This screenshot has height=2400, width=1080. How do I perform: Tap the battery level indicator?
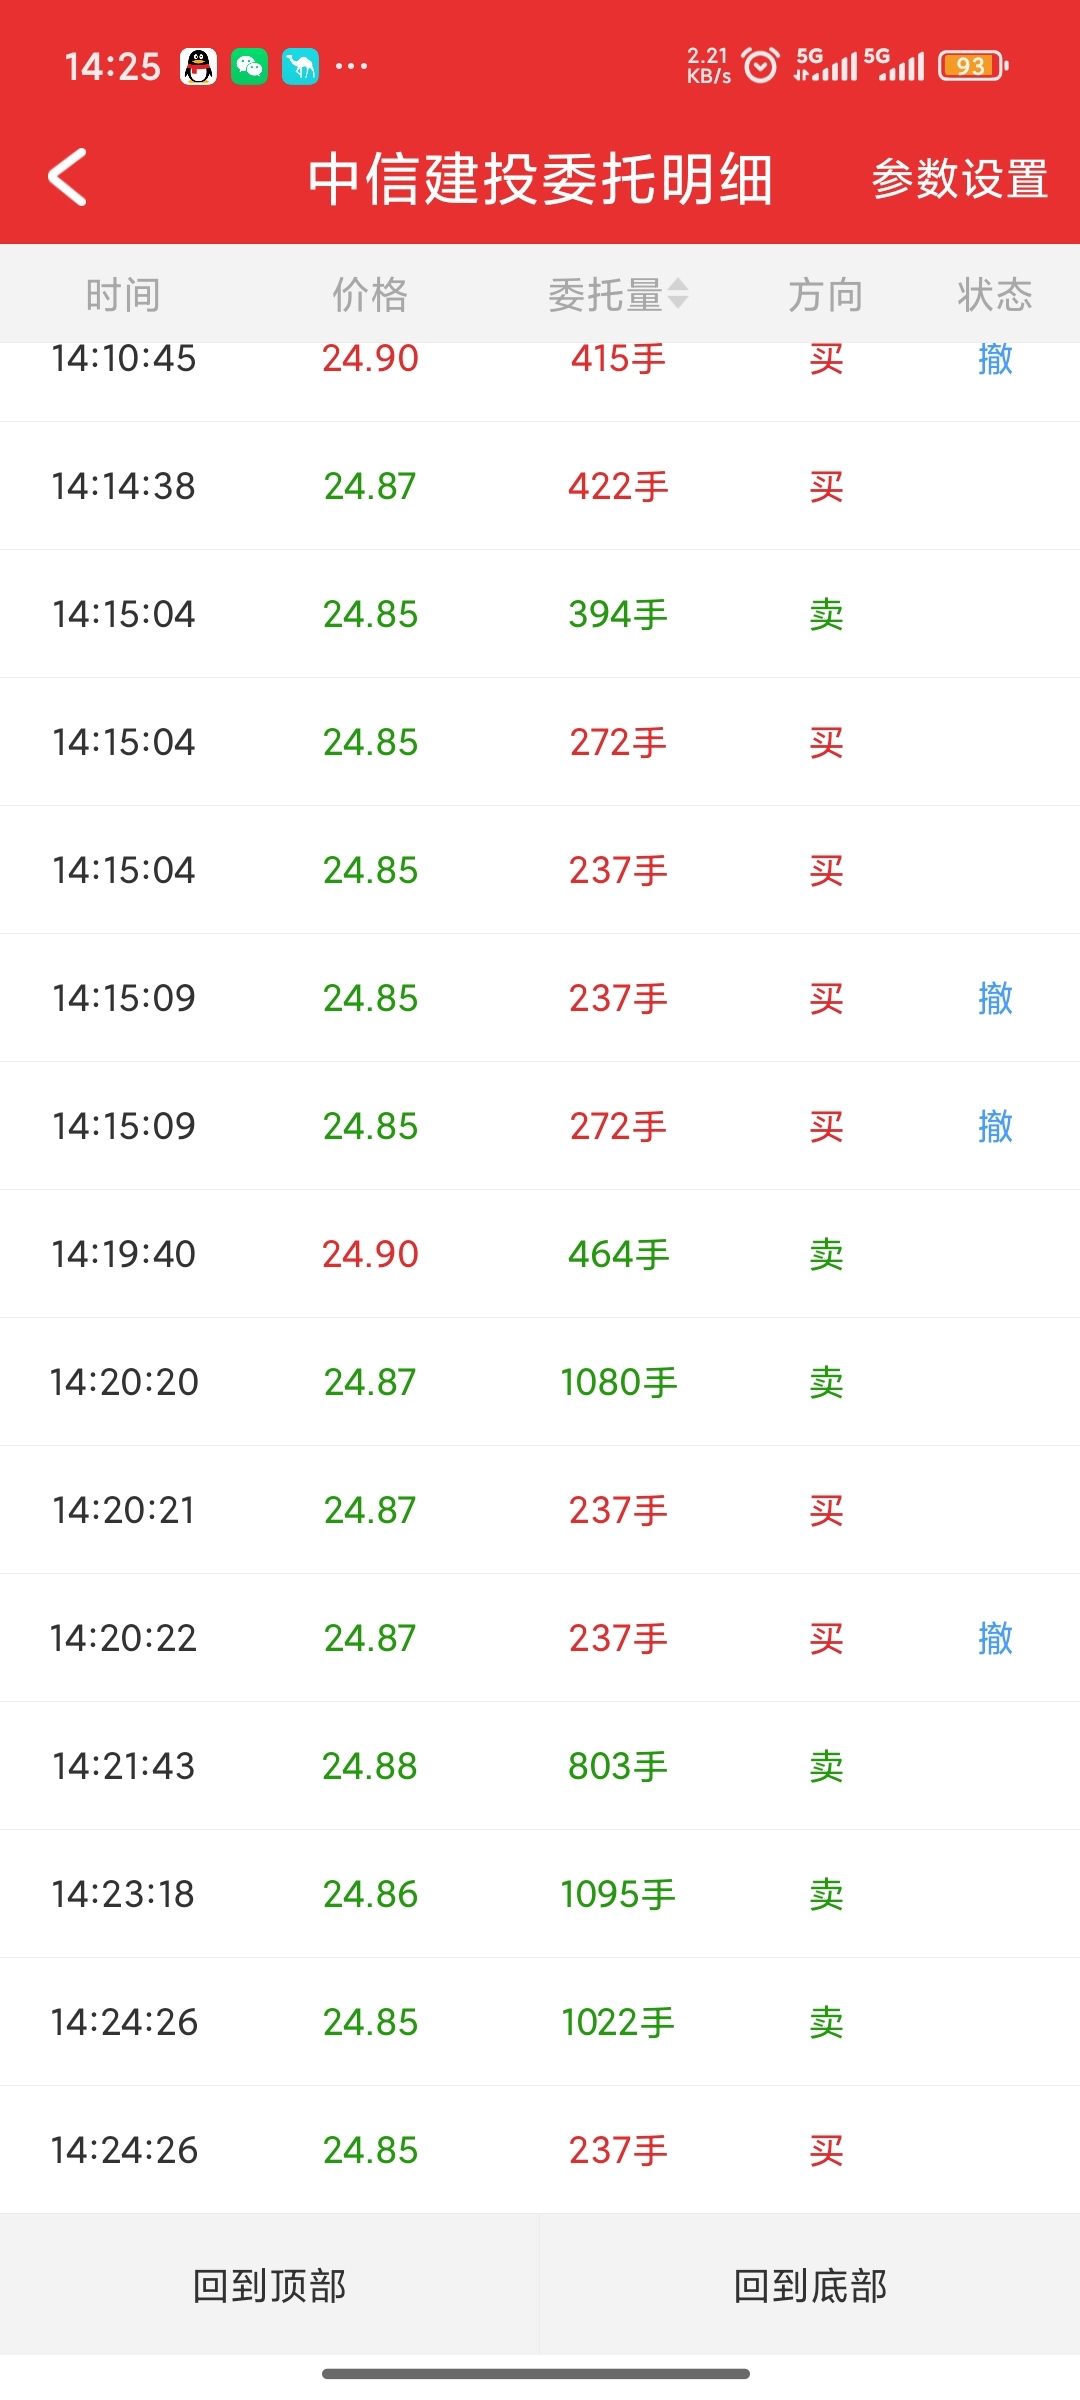click(973, 66)
